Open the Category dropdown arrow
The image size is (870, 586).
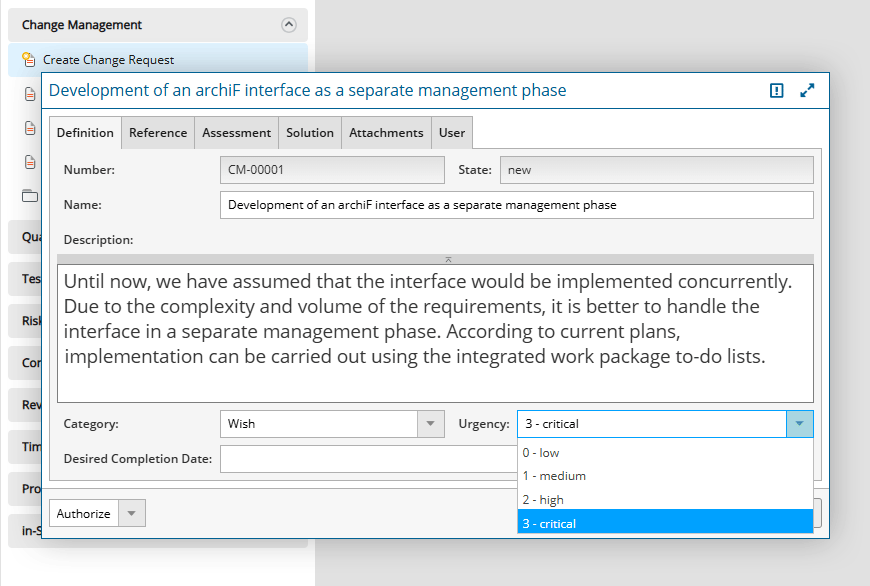coord(430,424)
